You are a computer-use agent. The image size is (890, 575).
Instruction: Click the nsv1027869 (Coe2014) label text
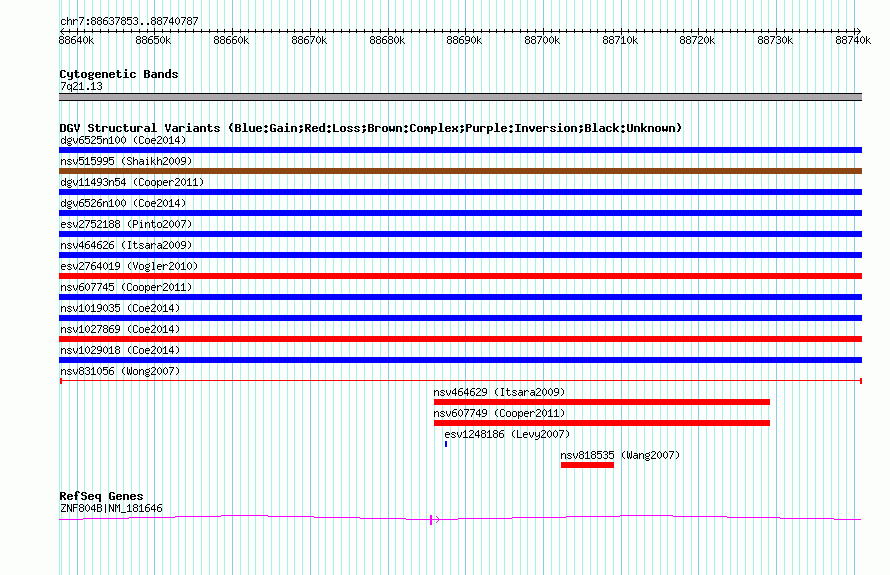coord(120,329)
